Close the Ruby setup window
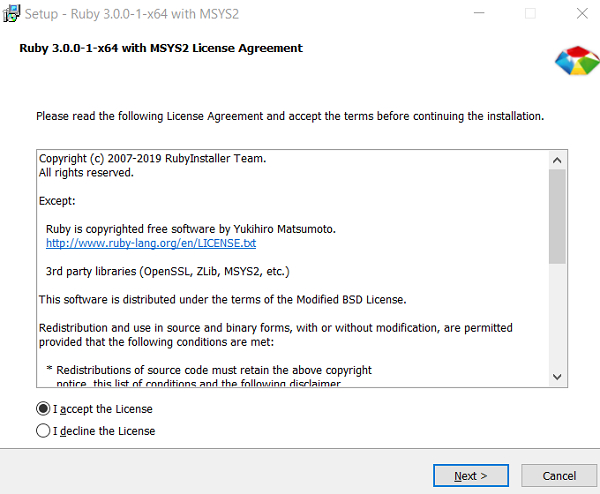The image size is (600, 494). click(x=582, y=13)
